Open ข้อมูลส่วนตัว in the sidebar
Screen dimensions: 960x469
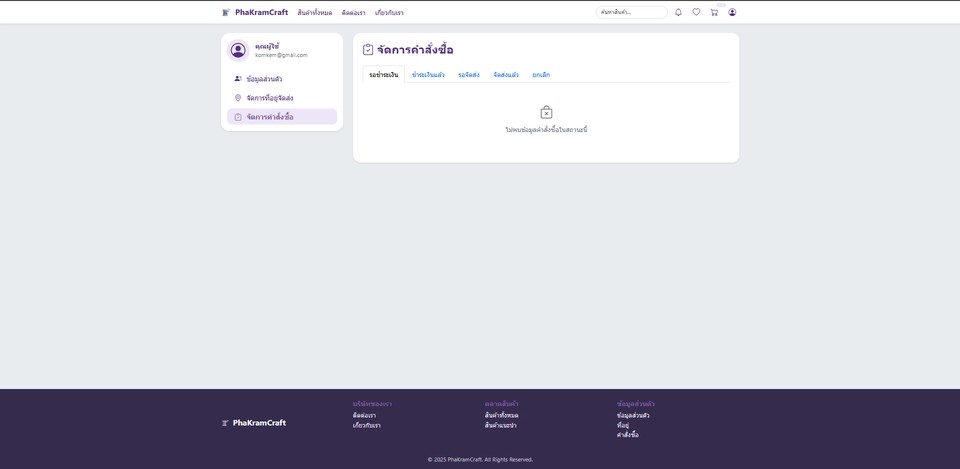[264, 79]
